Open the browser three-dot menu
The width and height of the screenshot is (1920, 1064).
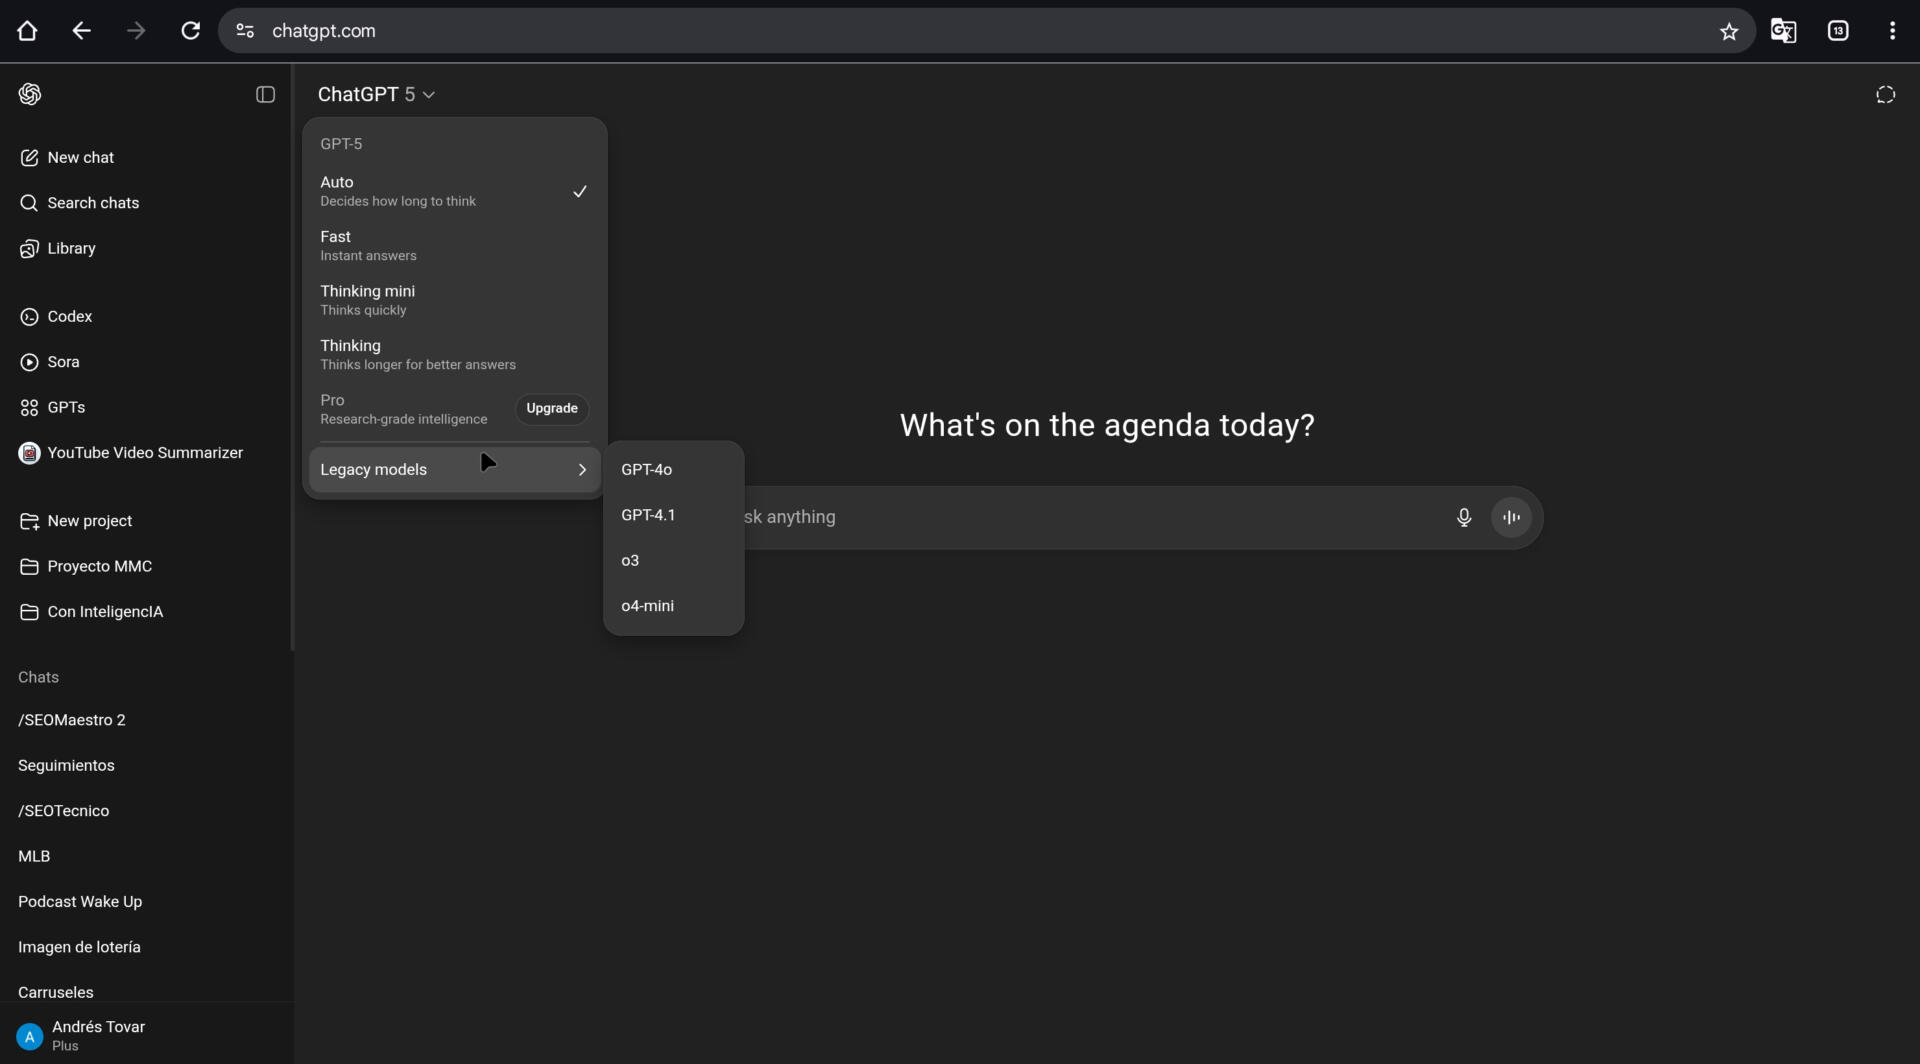[1892, 31]
